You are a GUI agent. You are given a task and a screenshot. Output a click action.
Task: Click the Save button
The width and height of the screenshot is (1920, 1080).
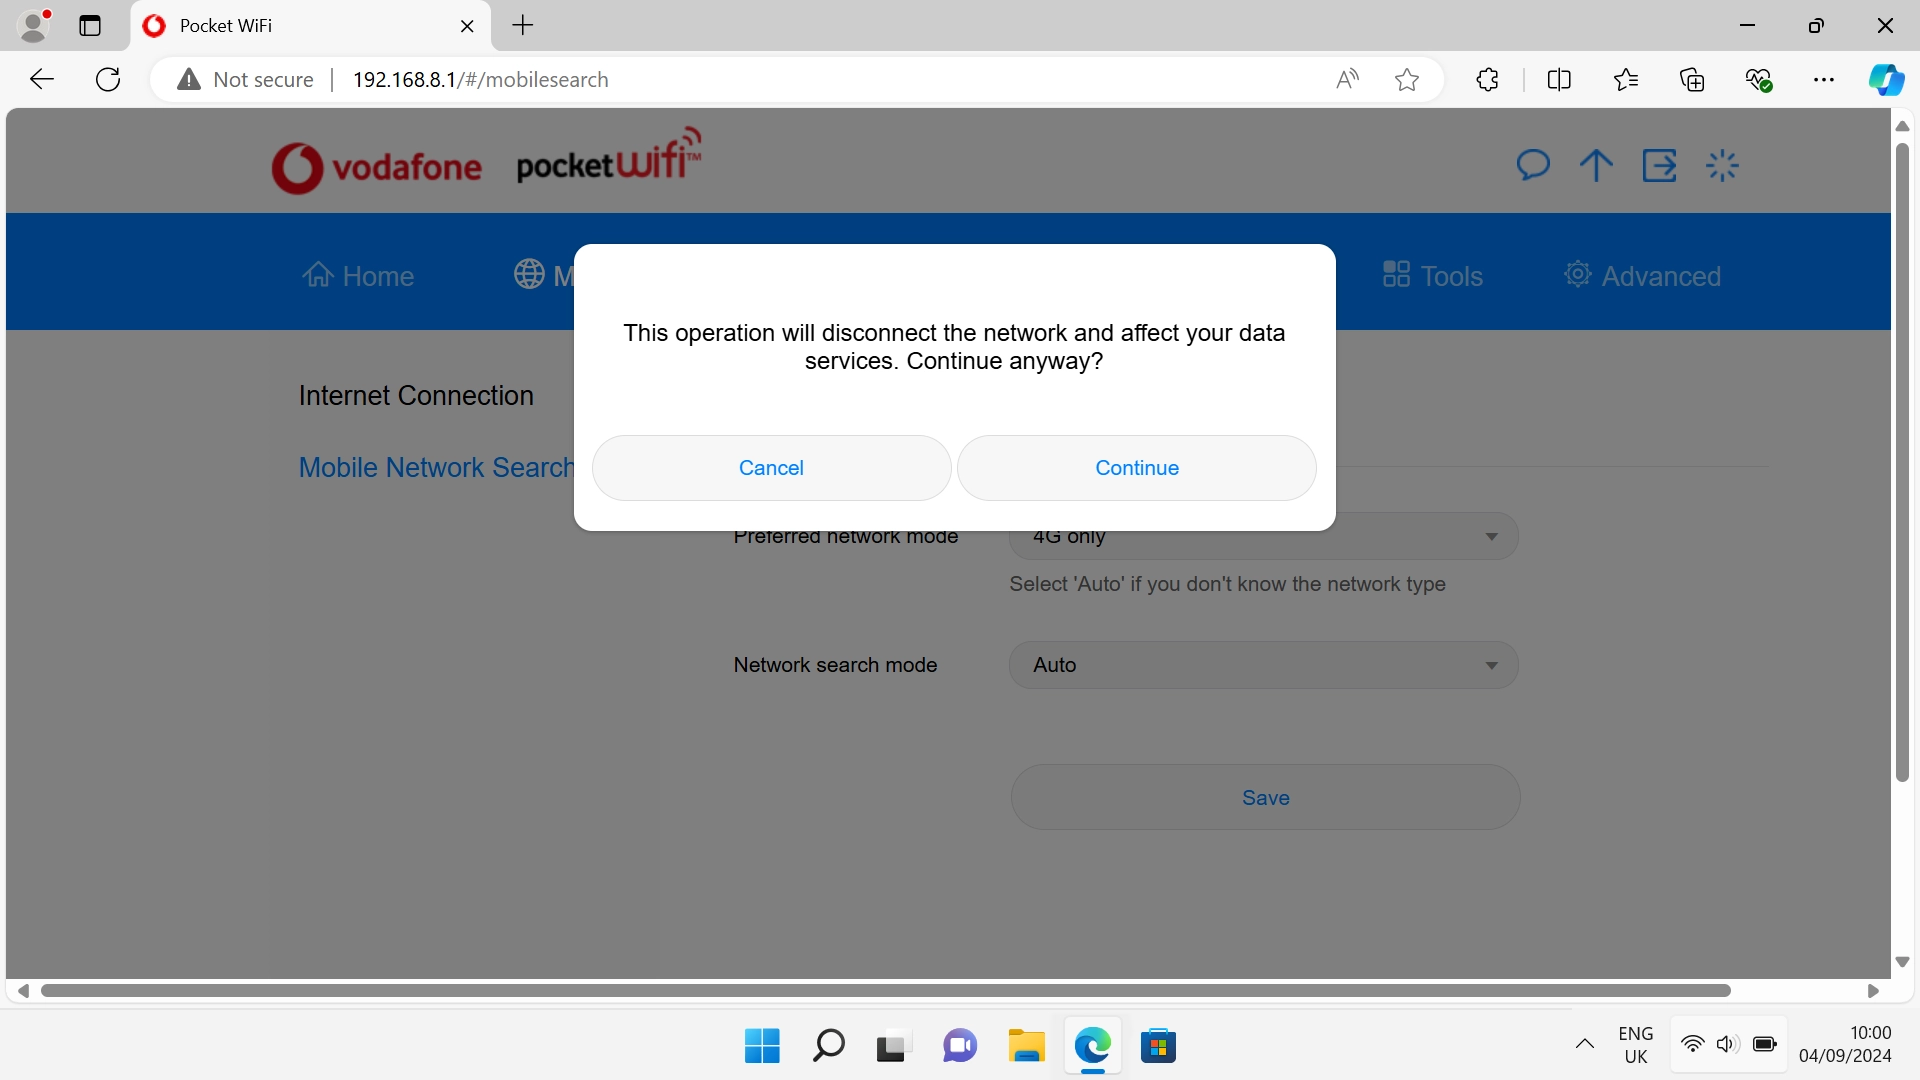[1264, 797]
